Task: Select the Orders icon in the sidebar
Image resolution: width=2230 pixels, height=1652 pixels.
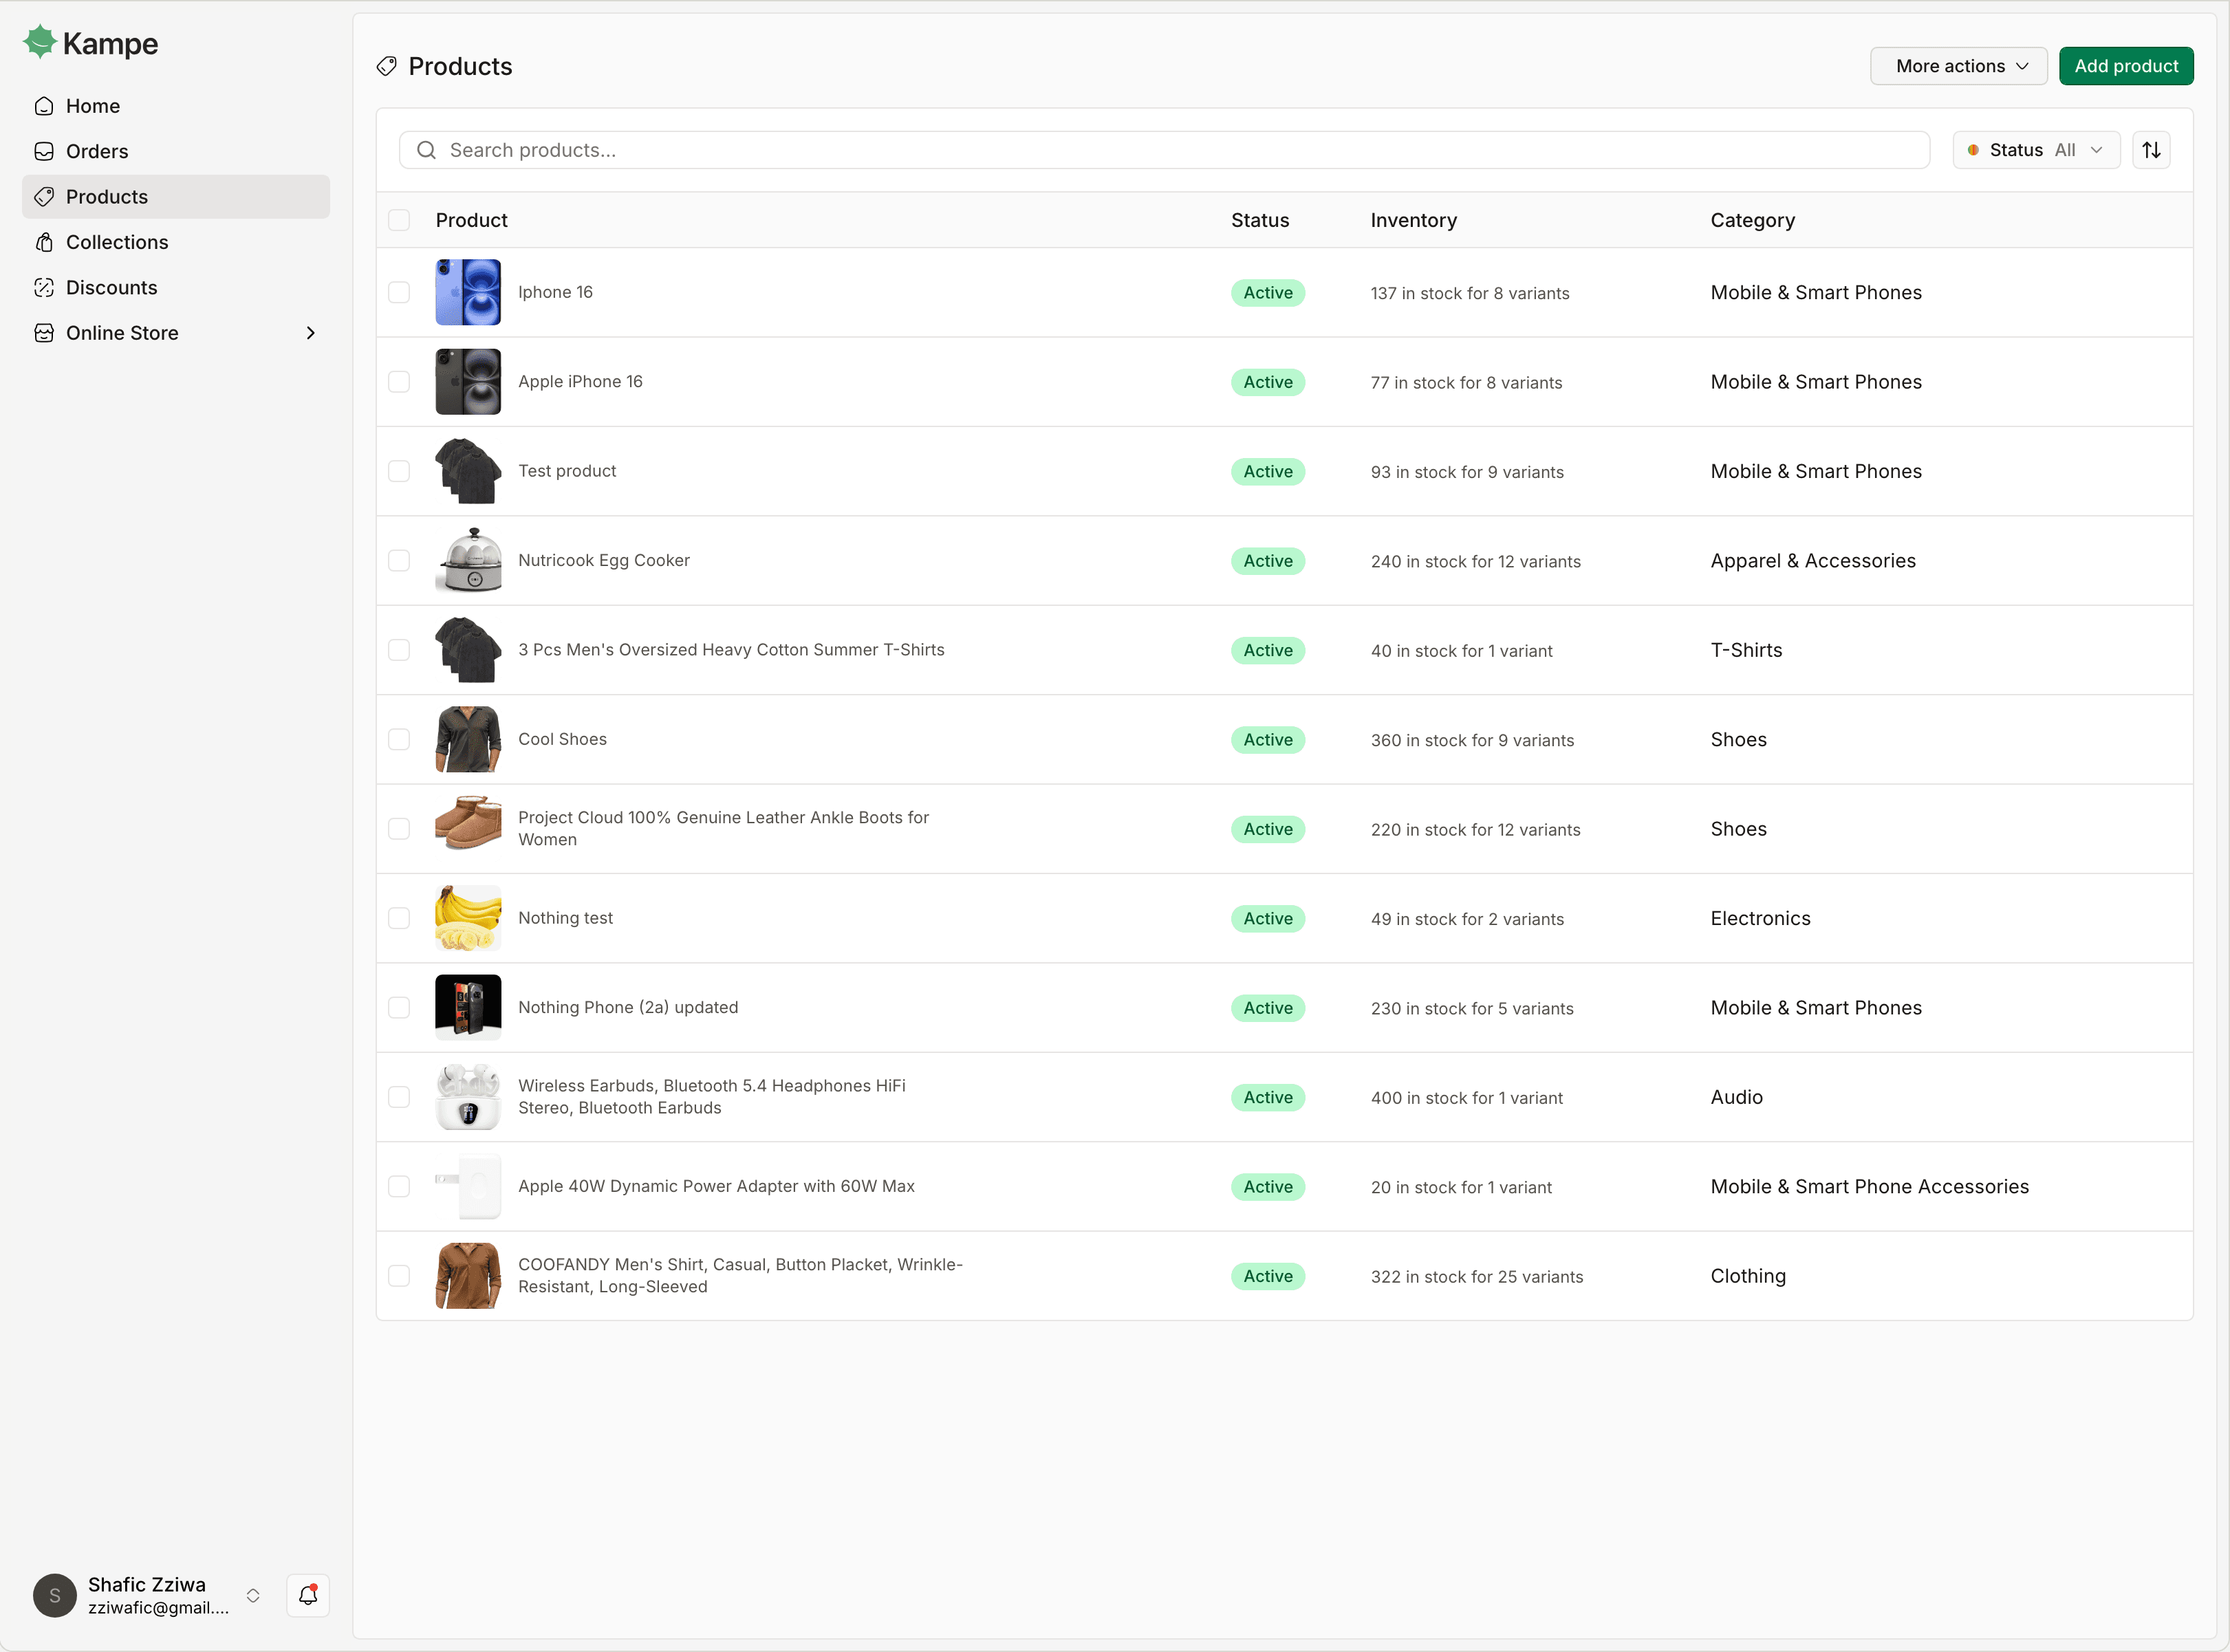Action: (x=44, y=151)
